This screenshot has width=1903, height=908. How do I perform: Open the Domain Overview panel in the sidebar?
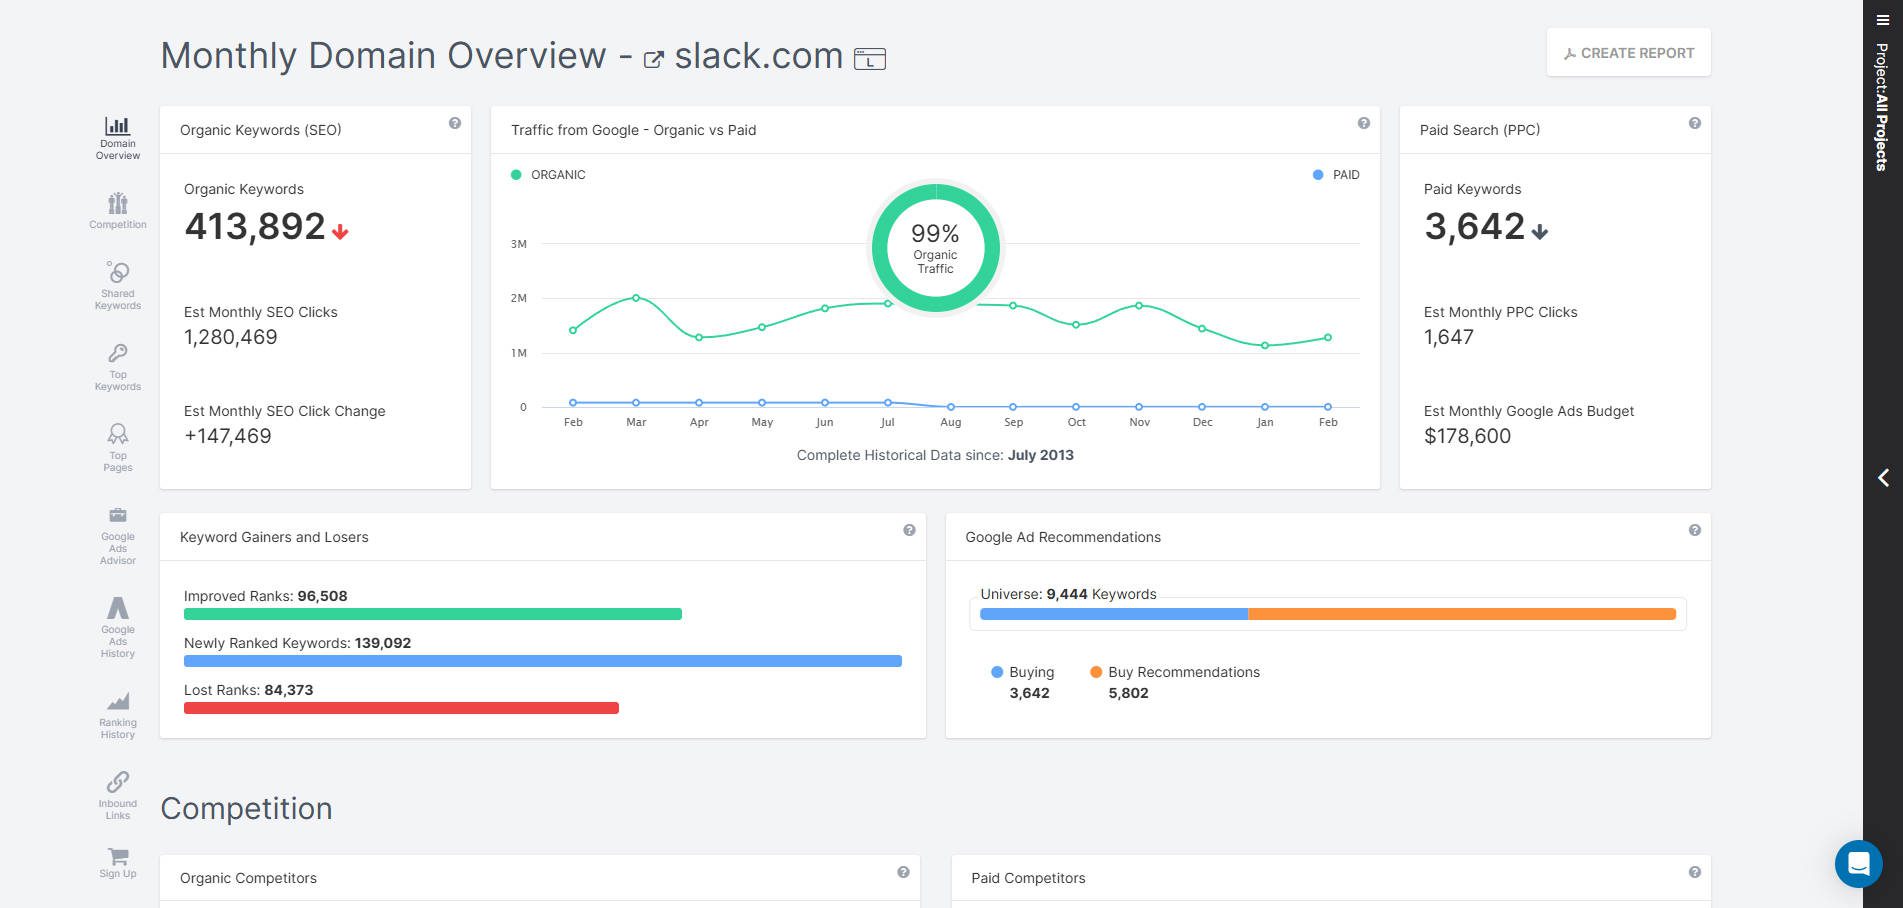pos(117,137)
